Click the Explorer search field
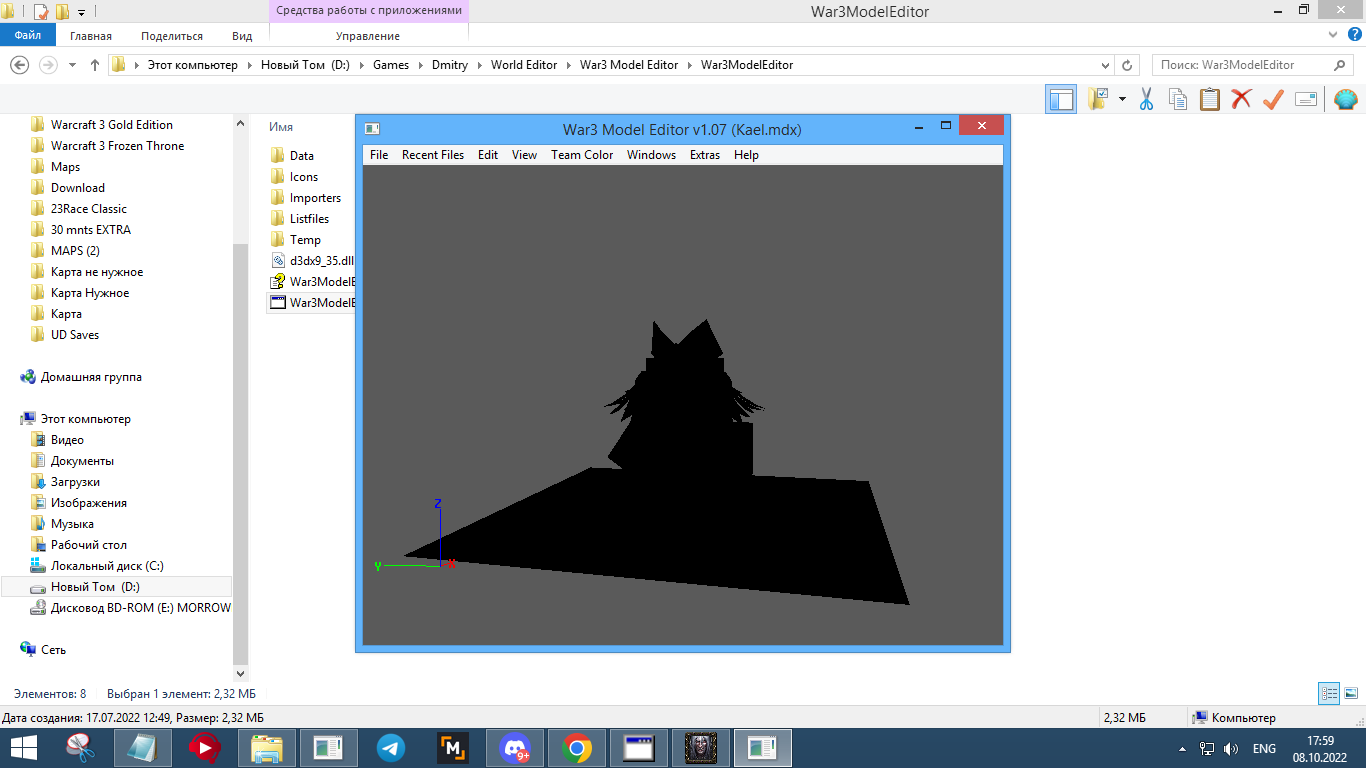Image resolution: width=1366 pixels, height=768 pixels. tap(1254, 65)
